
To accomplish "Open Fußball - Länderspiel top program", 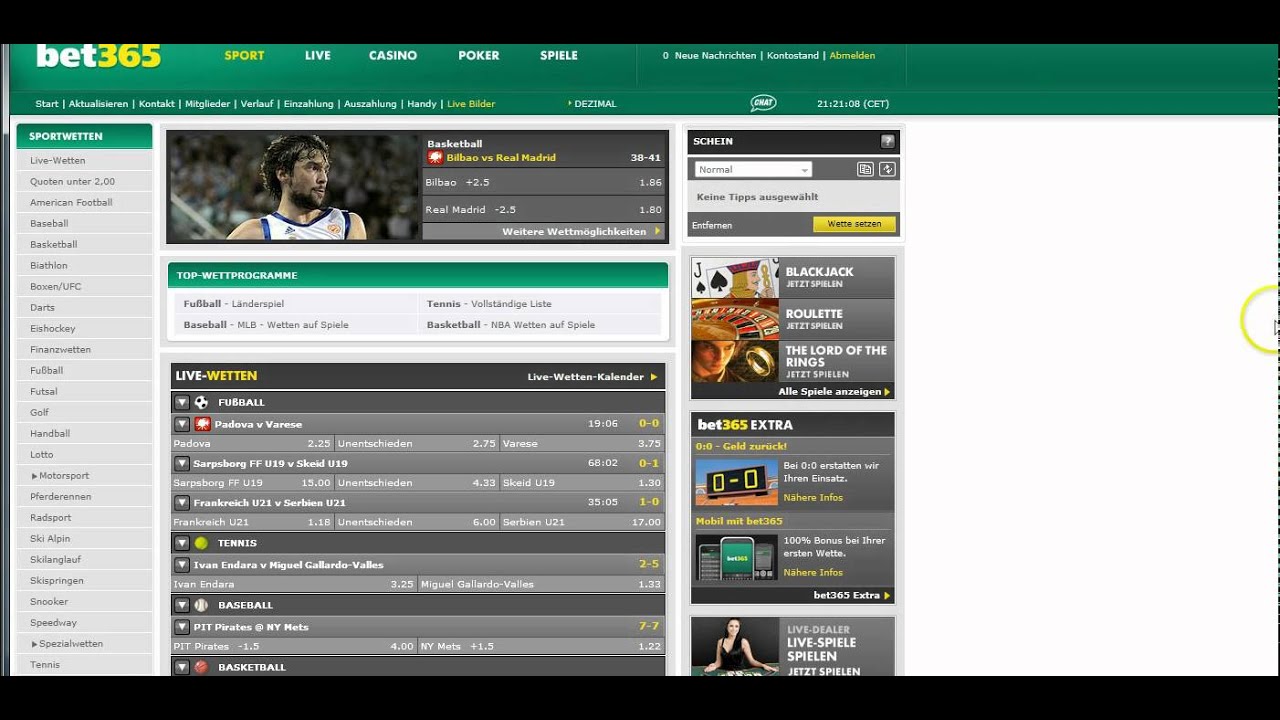I will [x=233, y=303].
